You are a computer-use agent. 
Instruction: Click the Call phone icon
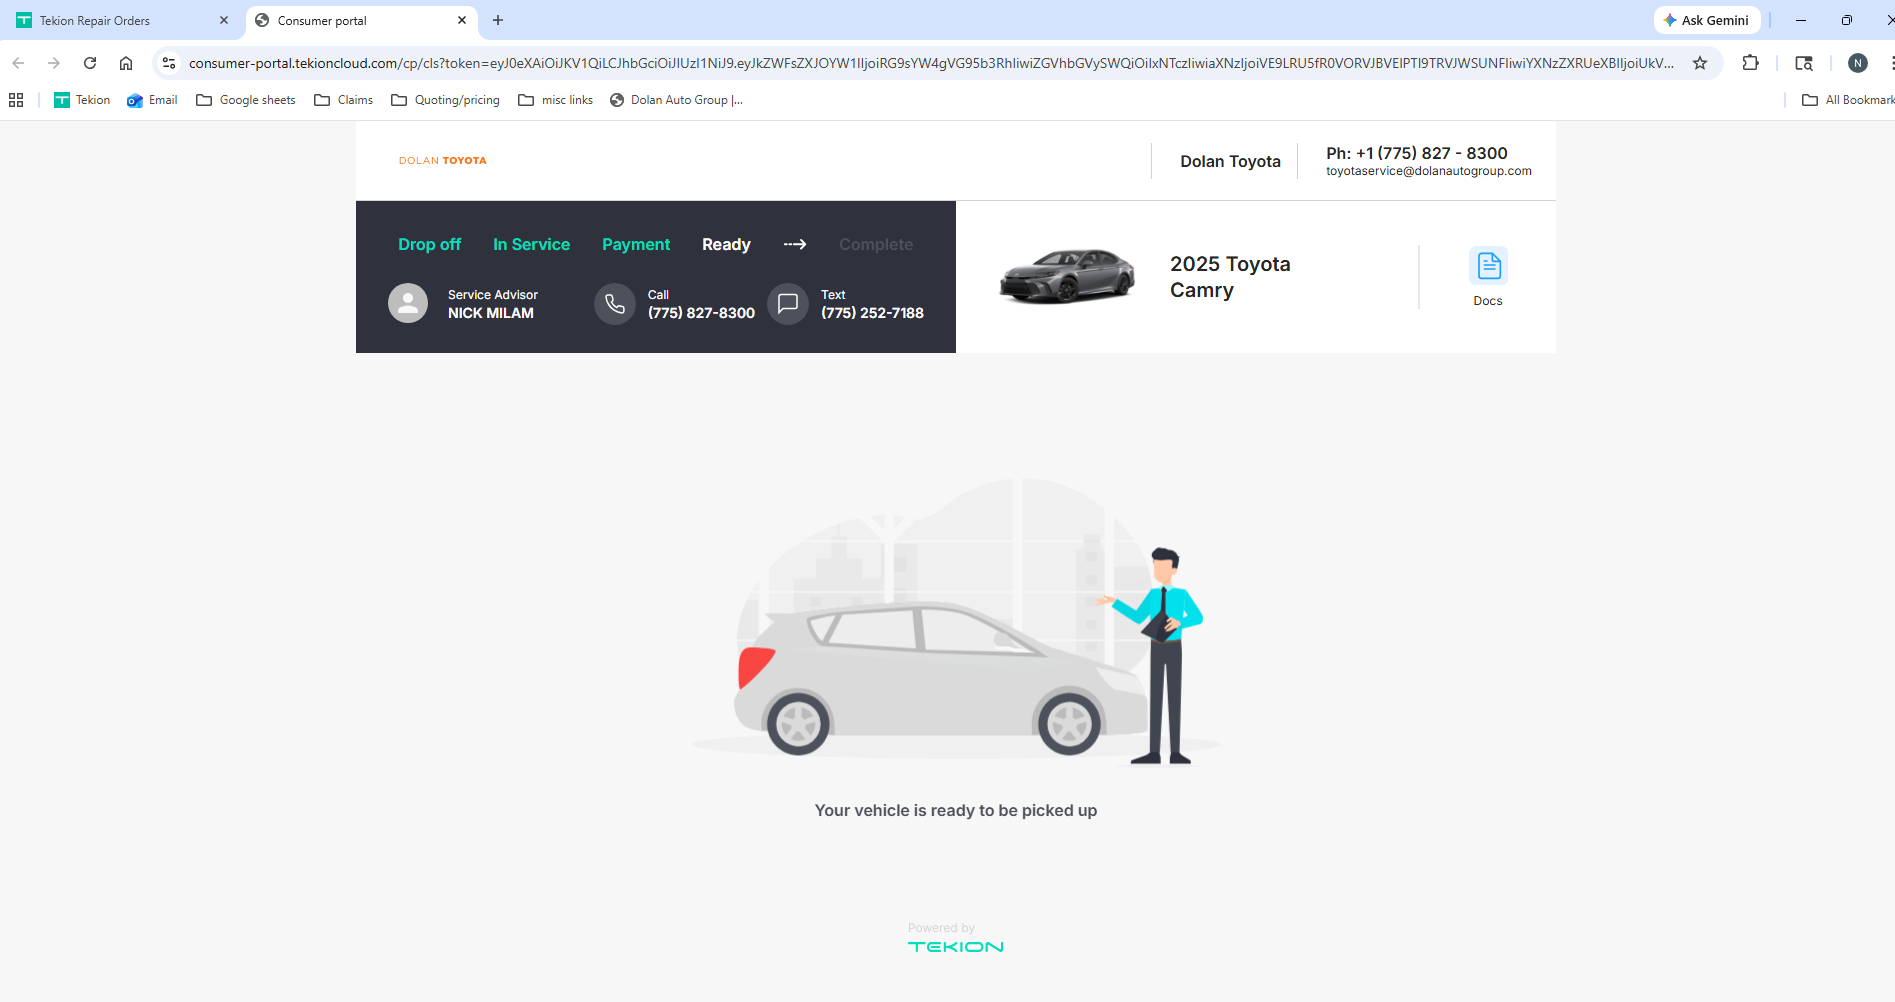[615, 304]
